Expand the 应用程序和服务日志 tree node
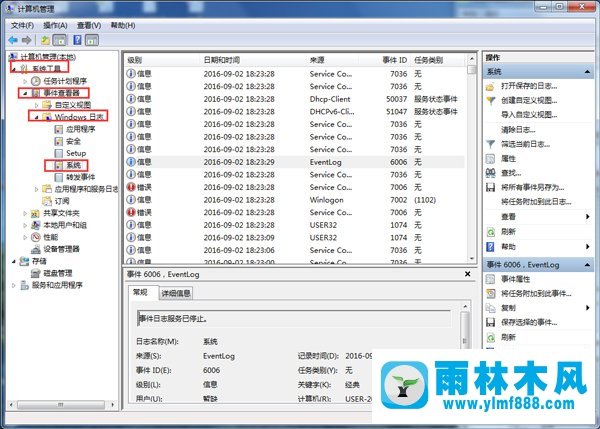The height and width of the screenshot is (429, 600). coord(37,189)
